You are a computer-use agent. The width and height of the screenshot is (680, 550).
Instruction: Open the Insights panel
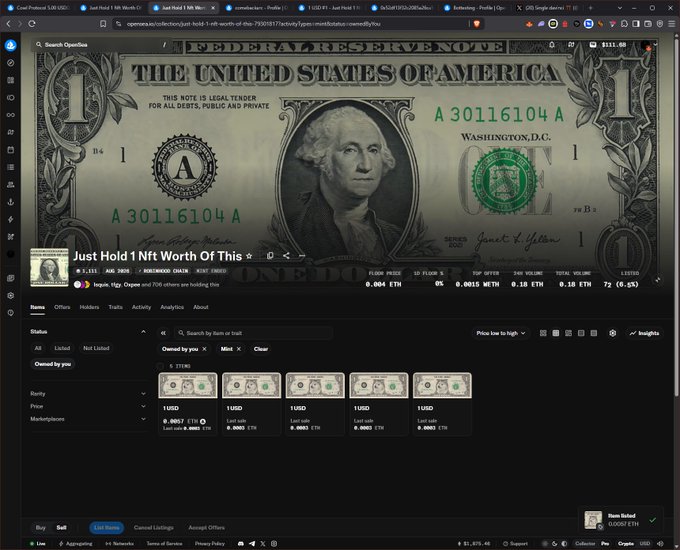[644, 333]
